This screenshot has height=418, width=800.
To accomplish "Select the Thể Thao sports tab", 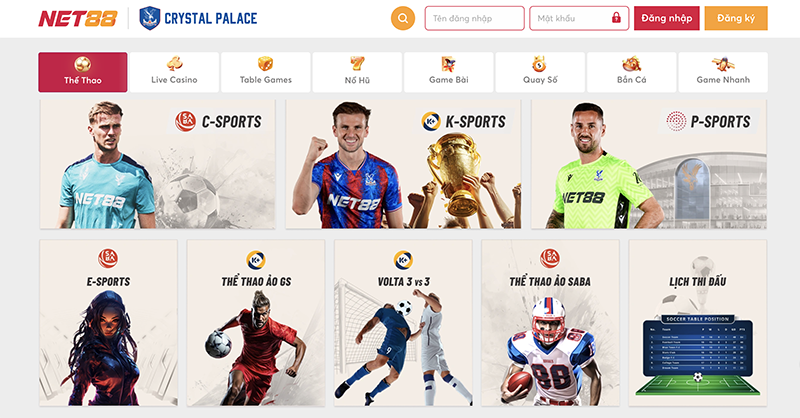I will (83, 72).
